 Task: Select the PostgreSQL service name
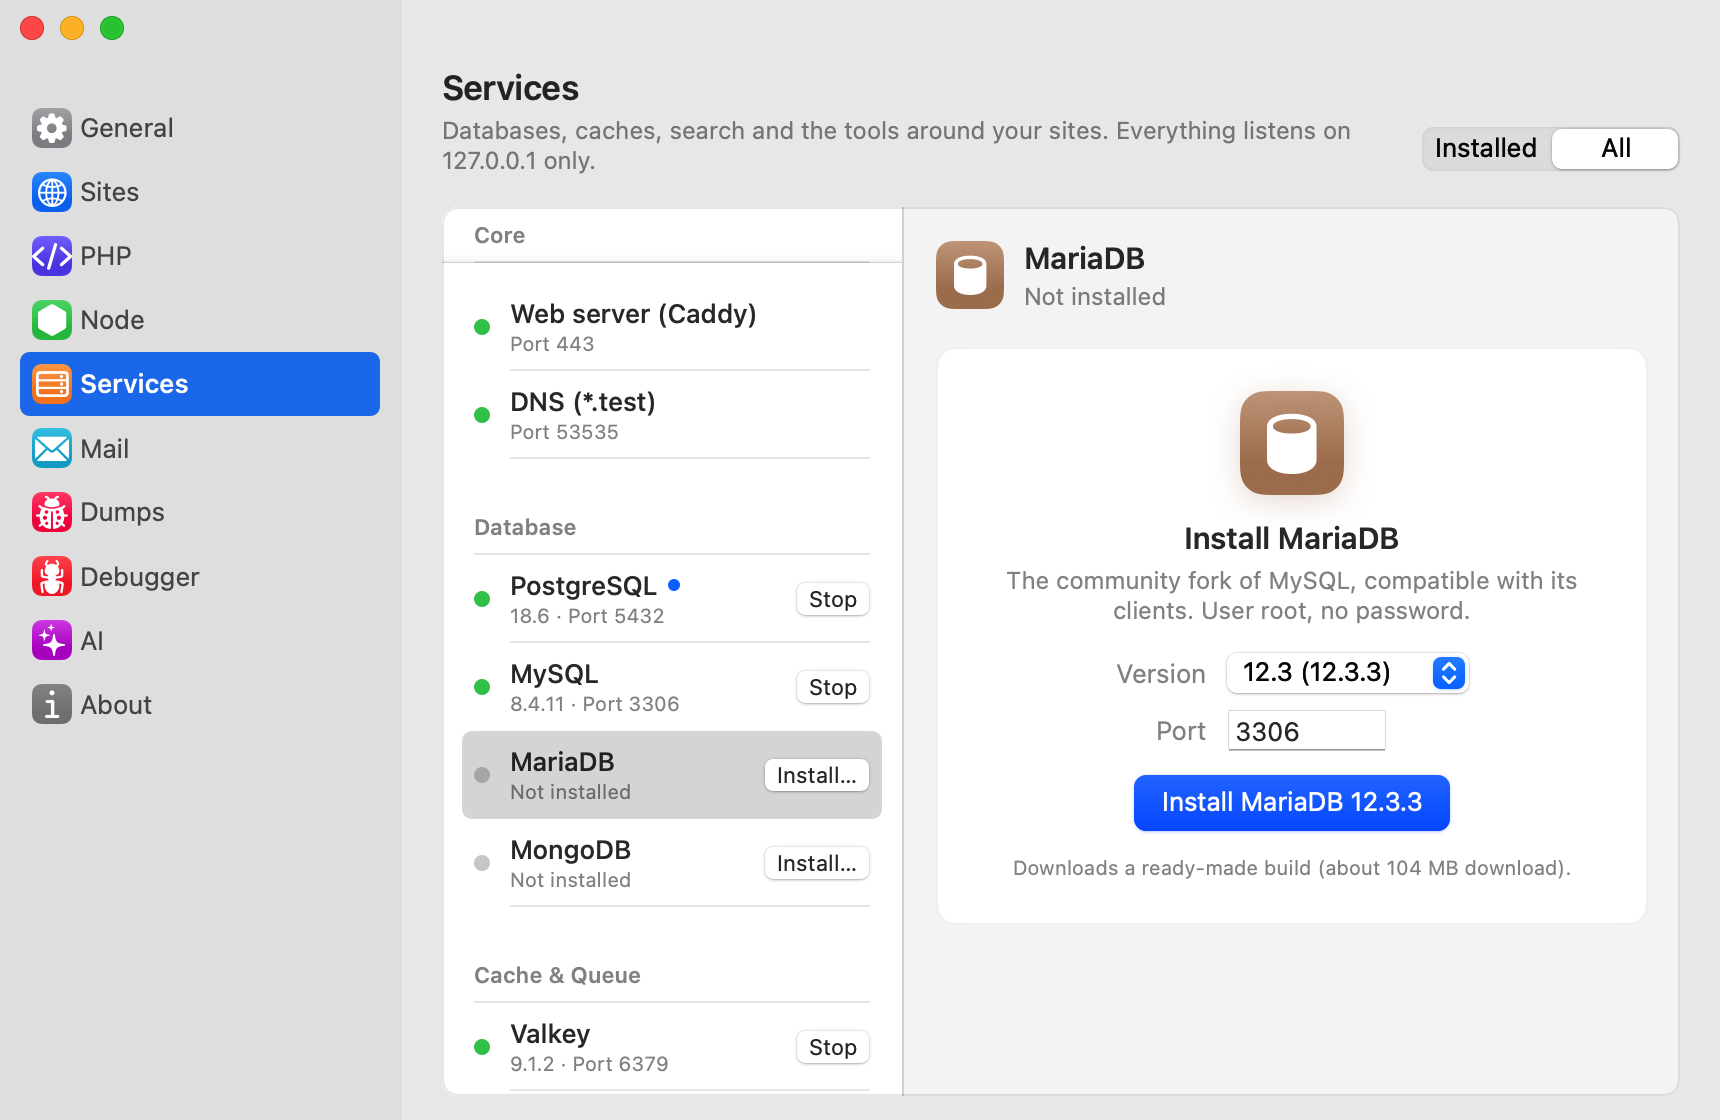[x=584, y=586]
